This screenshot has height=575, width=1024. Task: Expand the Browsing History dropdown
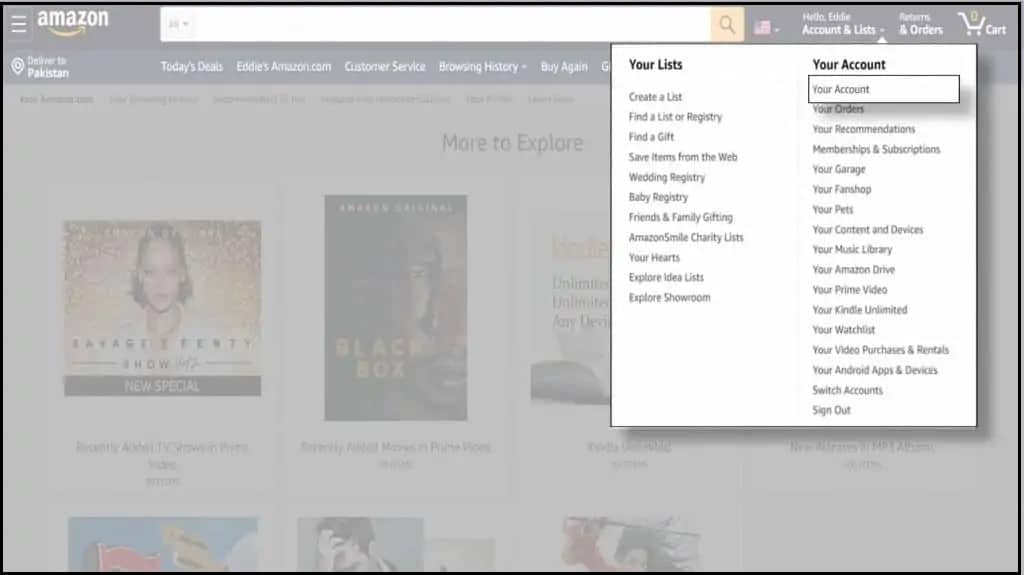tap(482, 67)
